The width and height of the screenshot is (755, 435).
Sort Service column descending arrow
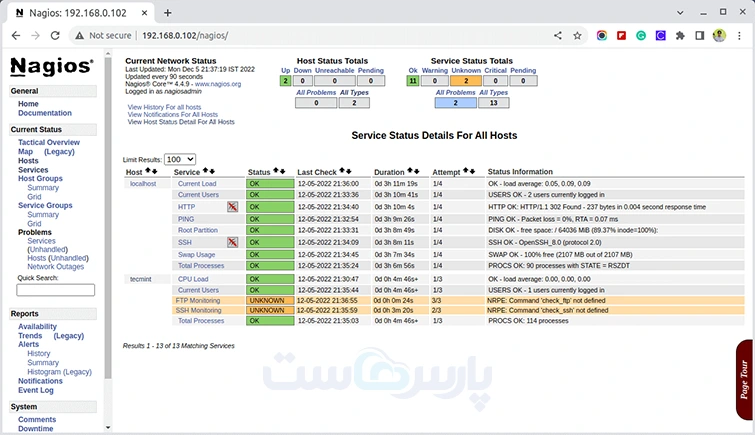tap(212, 171)
